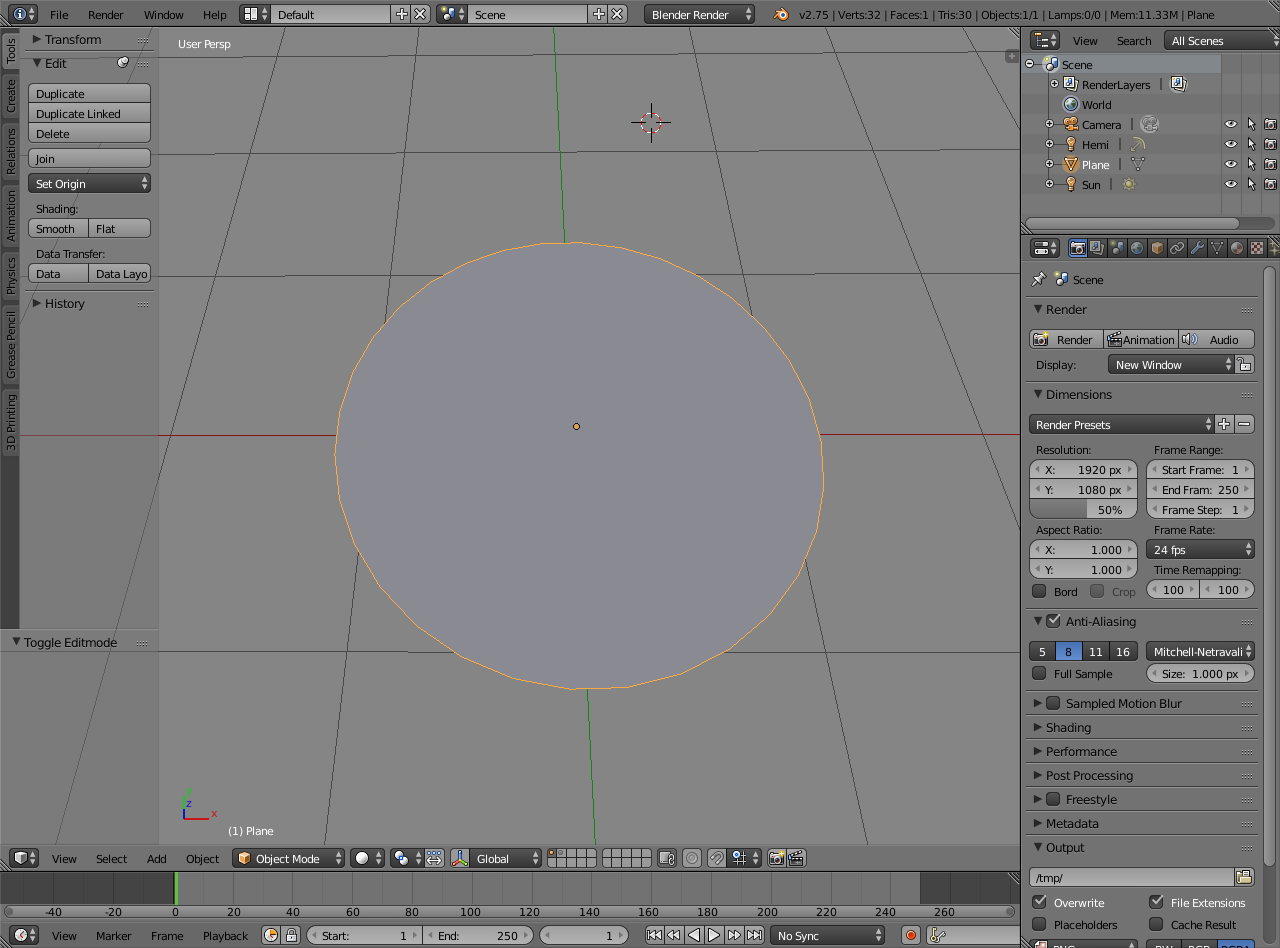Toggle Sun object visibility eye
The image size is (1280, 948).
(1231, 184)
